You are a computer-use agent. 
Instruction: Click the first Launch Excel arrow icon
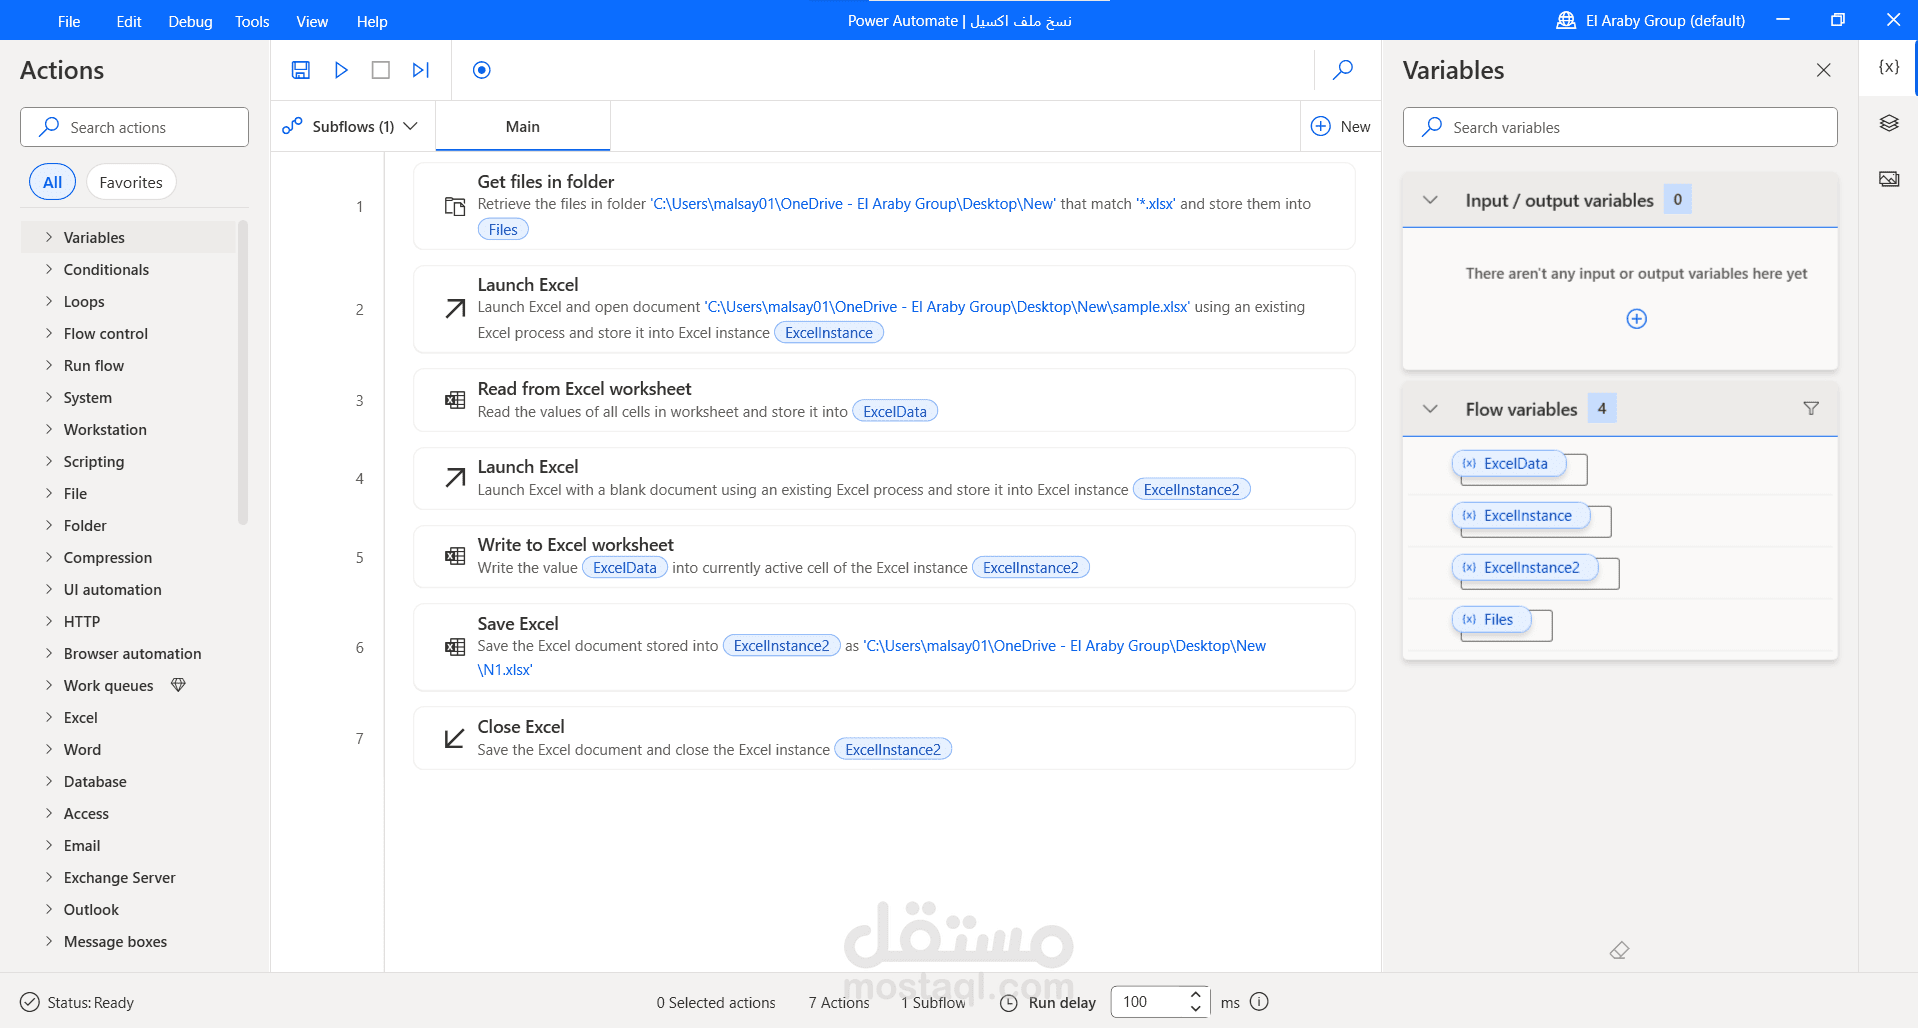click(x=455, y=309)
